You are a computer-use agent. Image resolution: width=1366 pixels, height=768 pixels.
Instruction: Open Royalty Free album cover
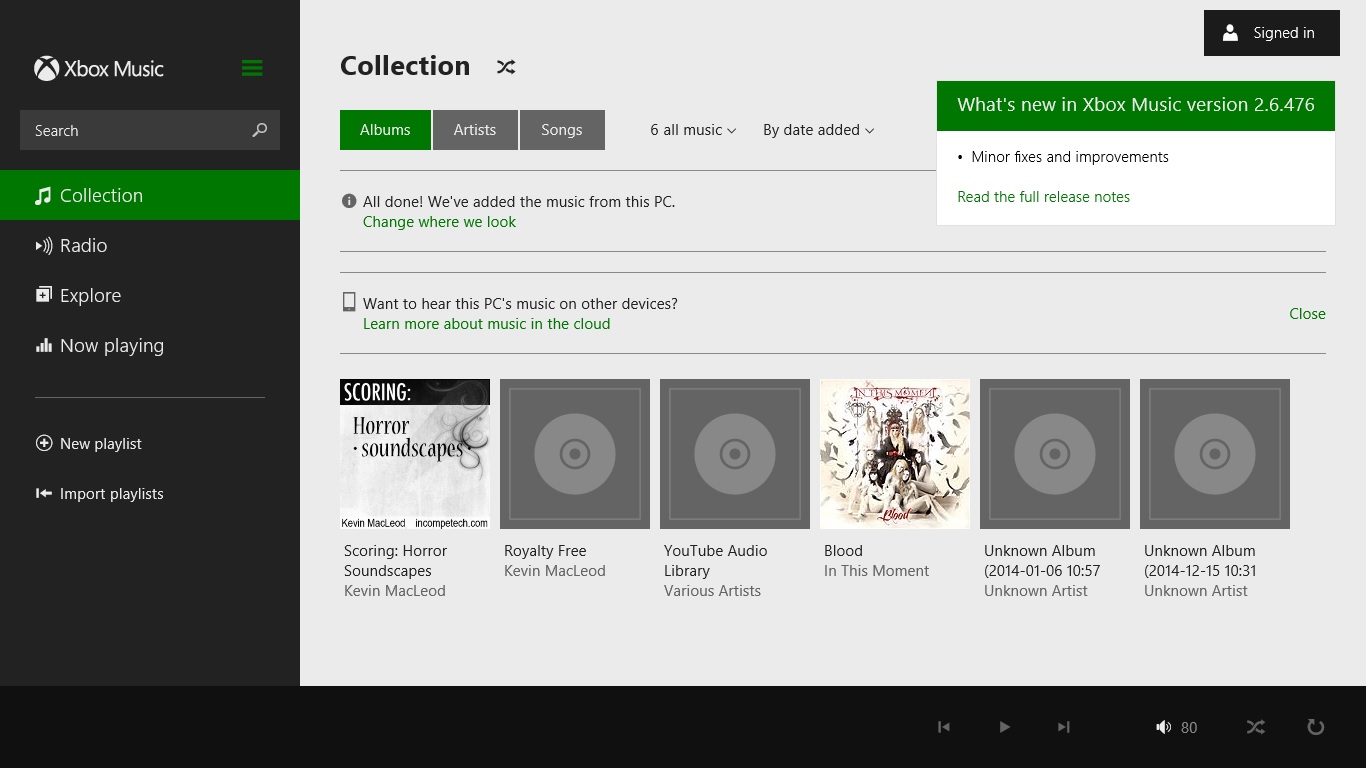coord(575,454)
